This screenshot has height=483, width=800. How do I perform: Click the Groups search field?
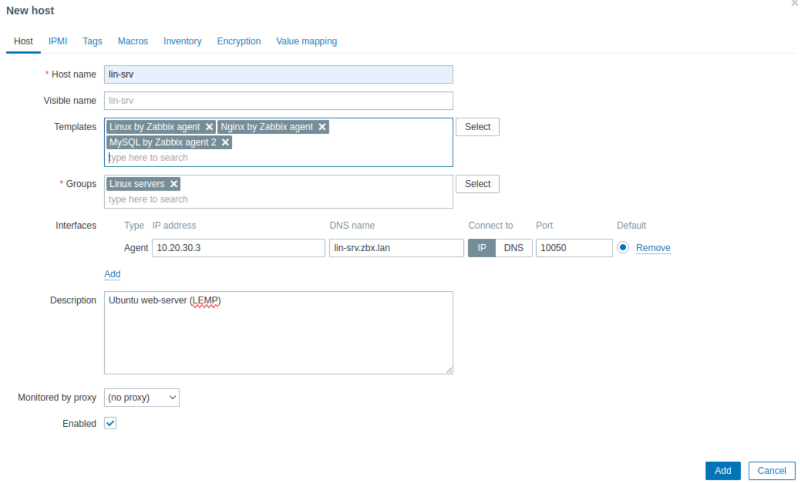279,199
